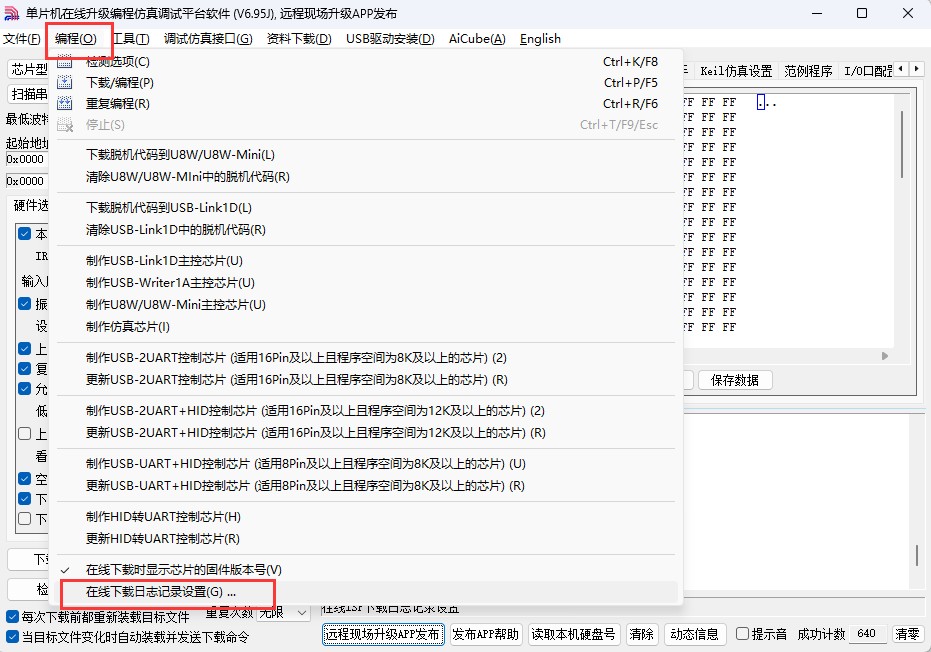Open the 资料下载(D) menu
The image size is (931, 652).
tap(299, 39)
